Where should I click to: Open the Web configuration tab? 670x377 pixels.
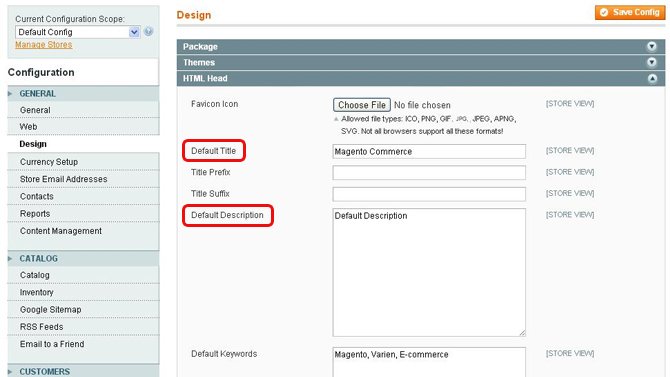(x=83, y=127)
